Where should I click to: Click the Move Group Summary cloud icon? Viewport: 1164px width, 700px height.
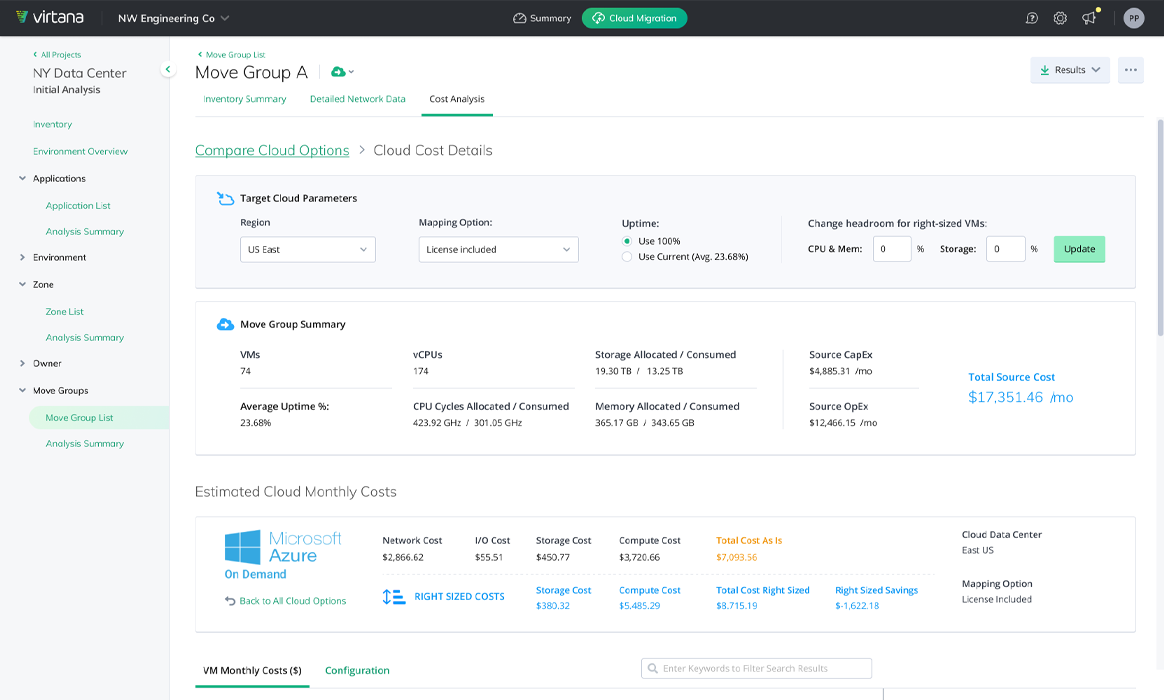225,324
